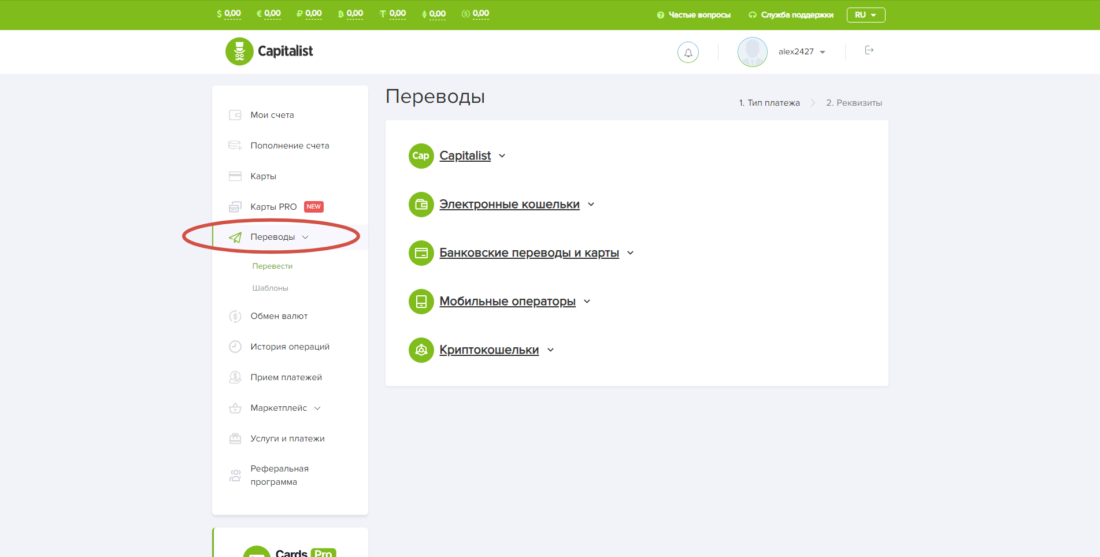The image size is (1100, 557).
Task: Select Обмен валют in the sidebar
Action: (278, 316)
